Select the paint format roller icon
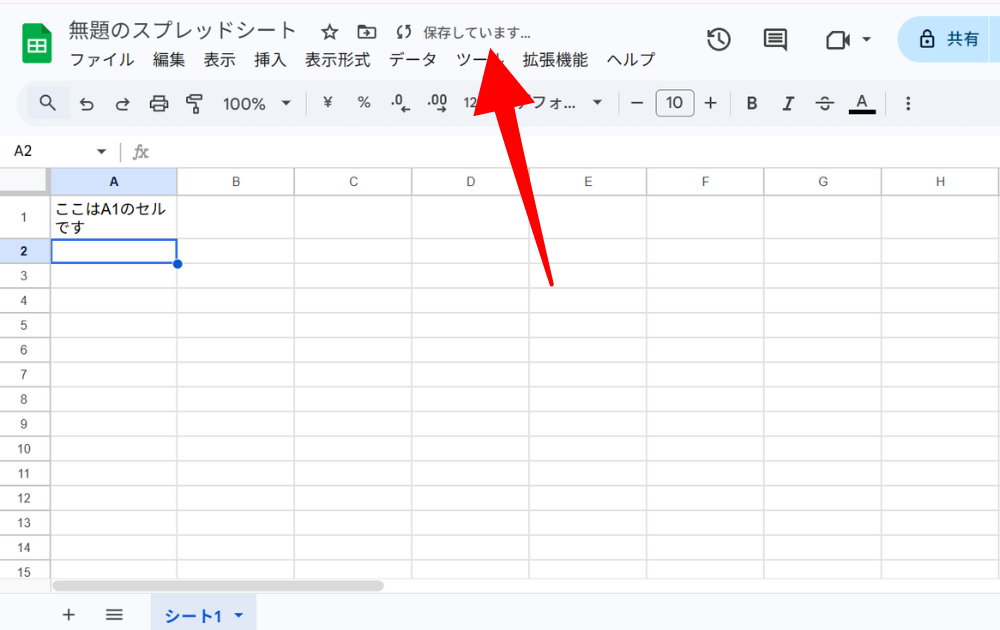The width and height of the screenshot is (1000, 630). tap(194, 103)
